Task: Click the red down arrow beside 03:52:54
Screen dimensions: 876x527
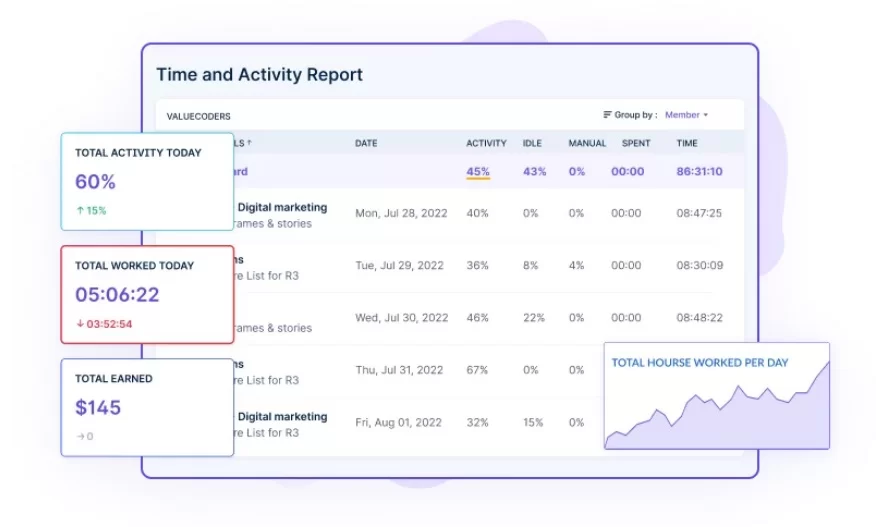Action: [80, 324]
